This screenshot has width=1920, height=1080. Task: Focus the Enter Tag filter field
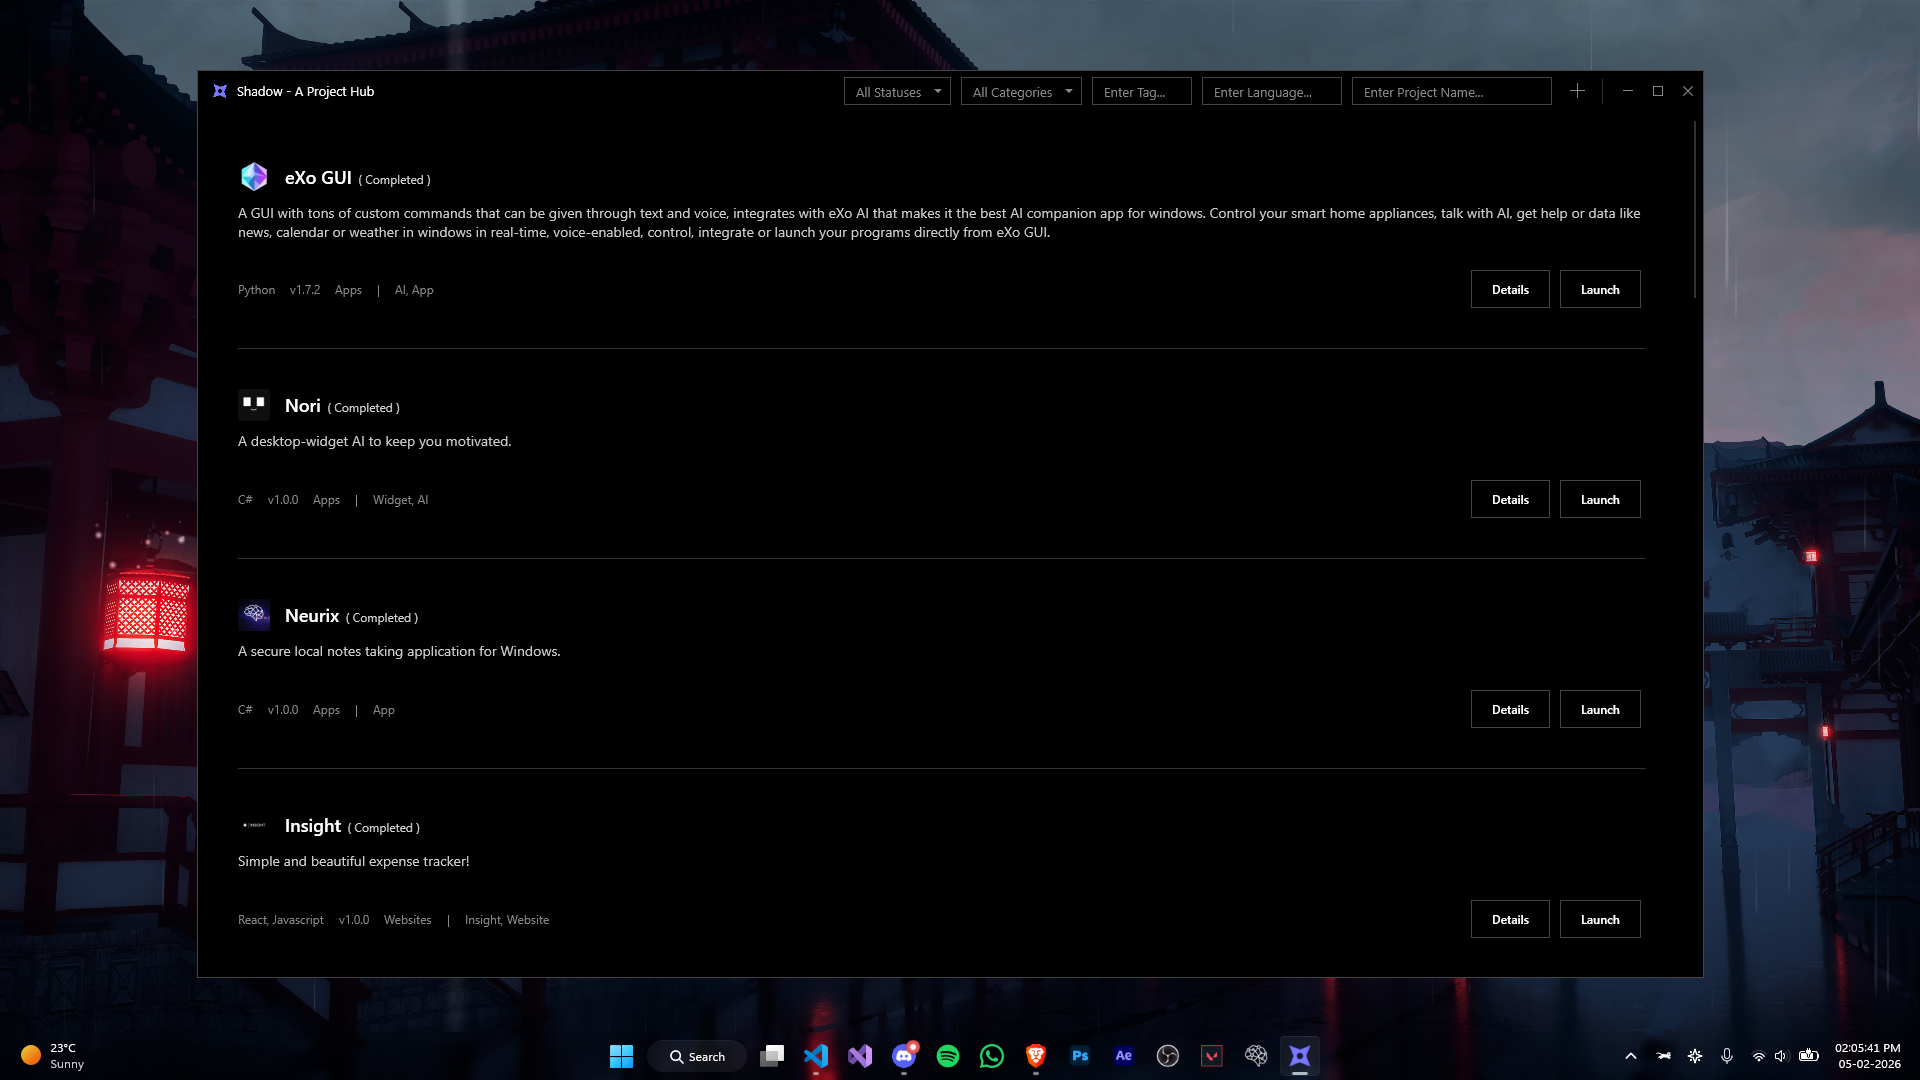(1141, 92)
